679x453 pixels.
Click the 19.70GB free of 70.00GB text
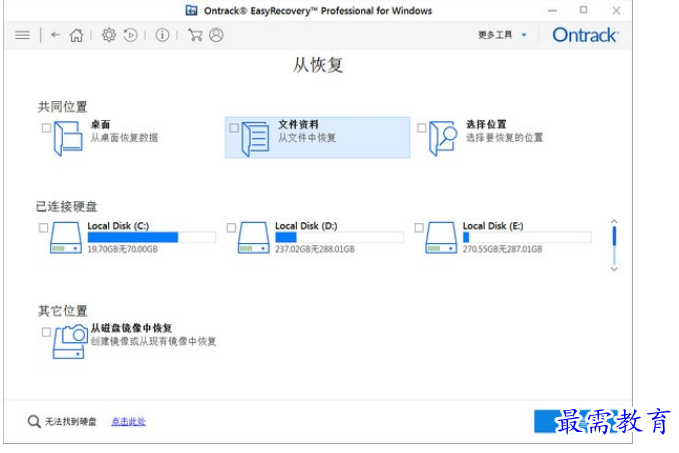(123, 249)
